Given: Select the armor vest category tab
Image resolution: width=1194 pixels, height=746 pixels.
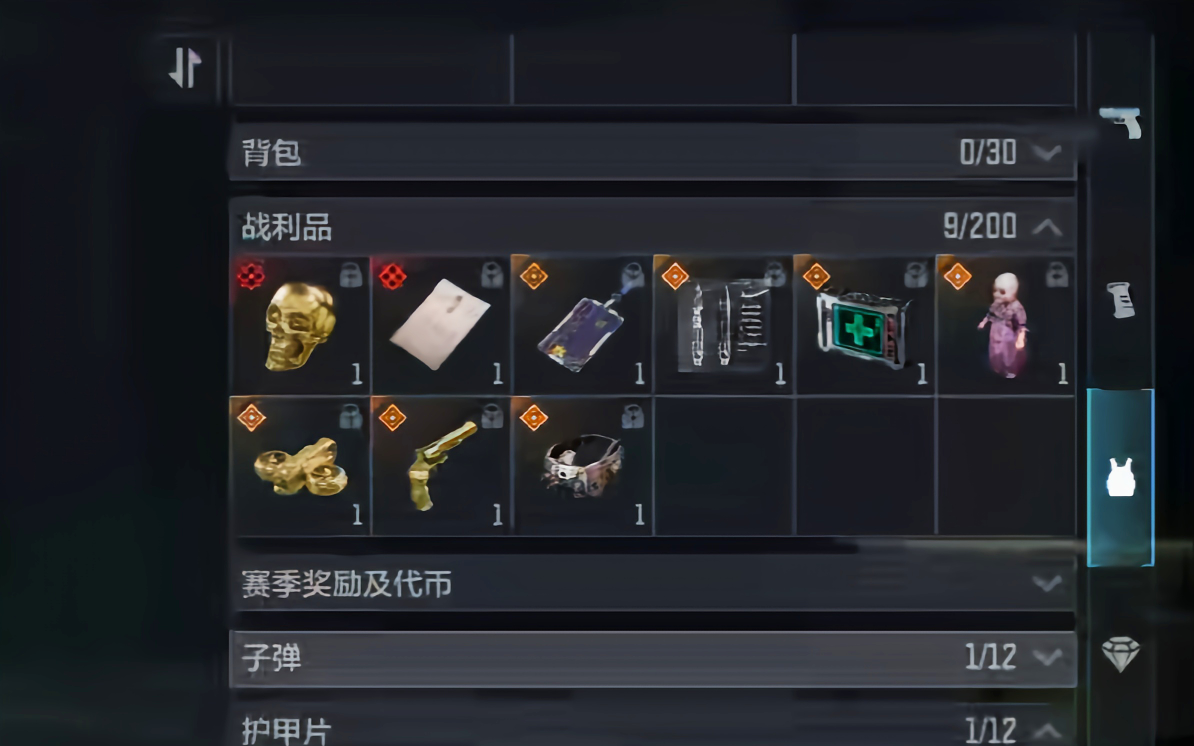Looking at the screenshot, I should pyautogui.click(x=1121, y=477).
